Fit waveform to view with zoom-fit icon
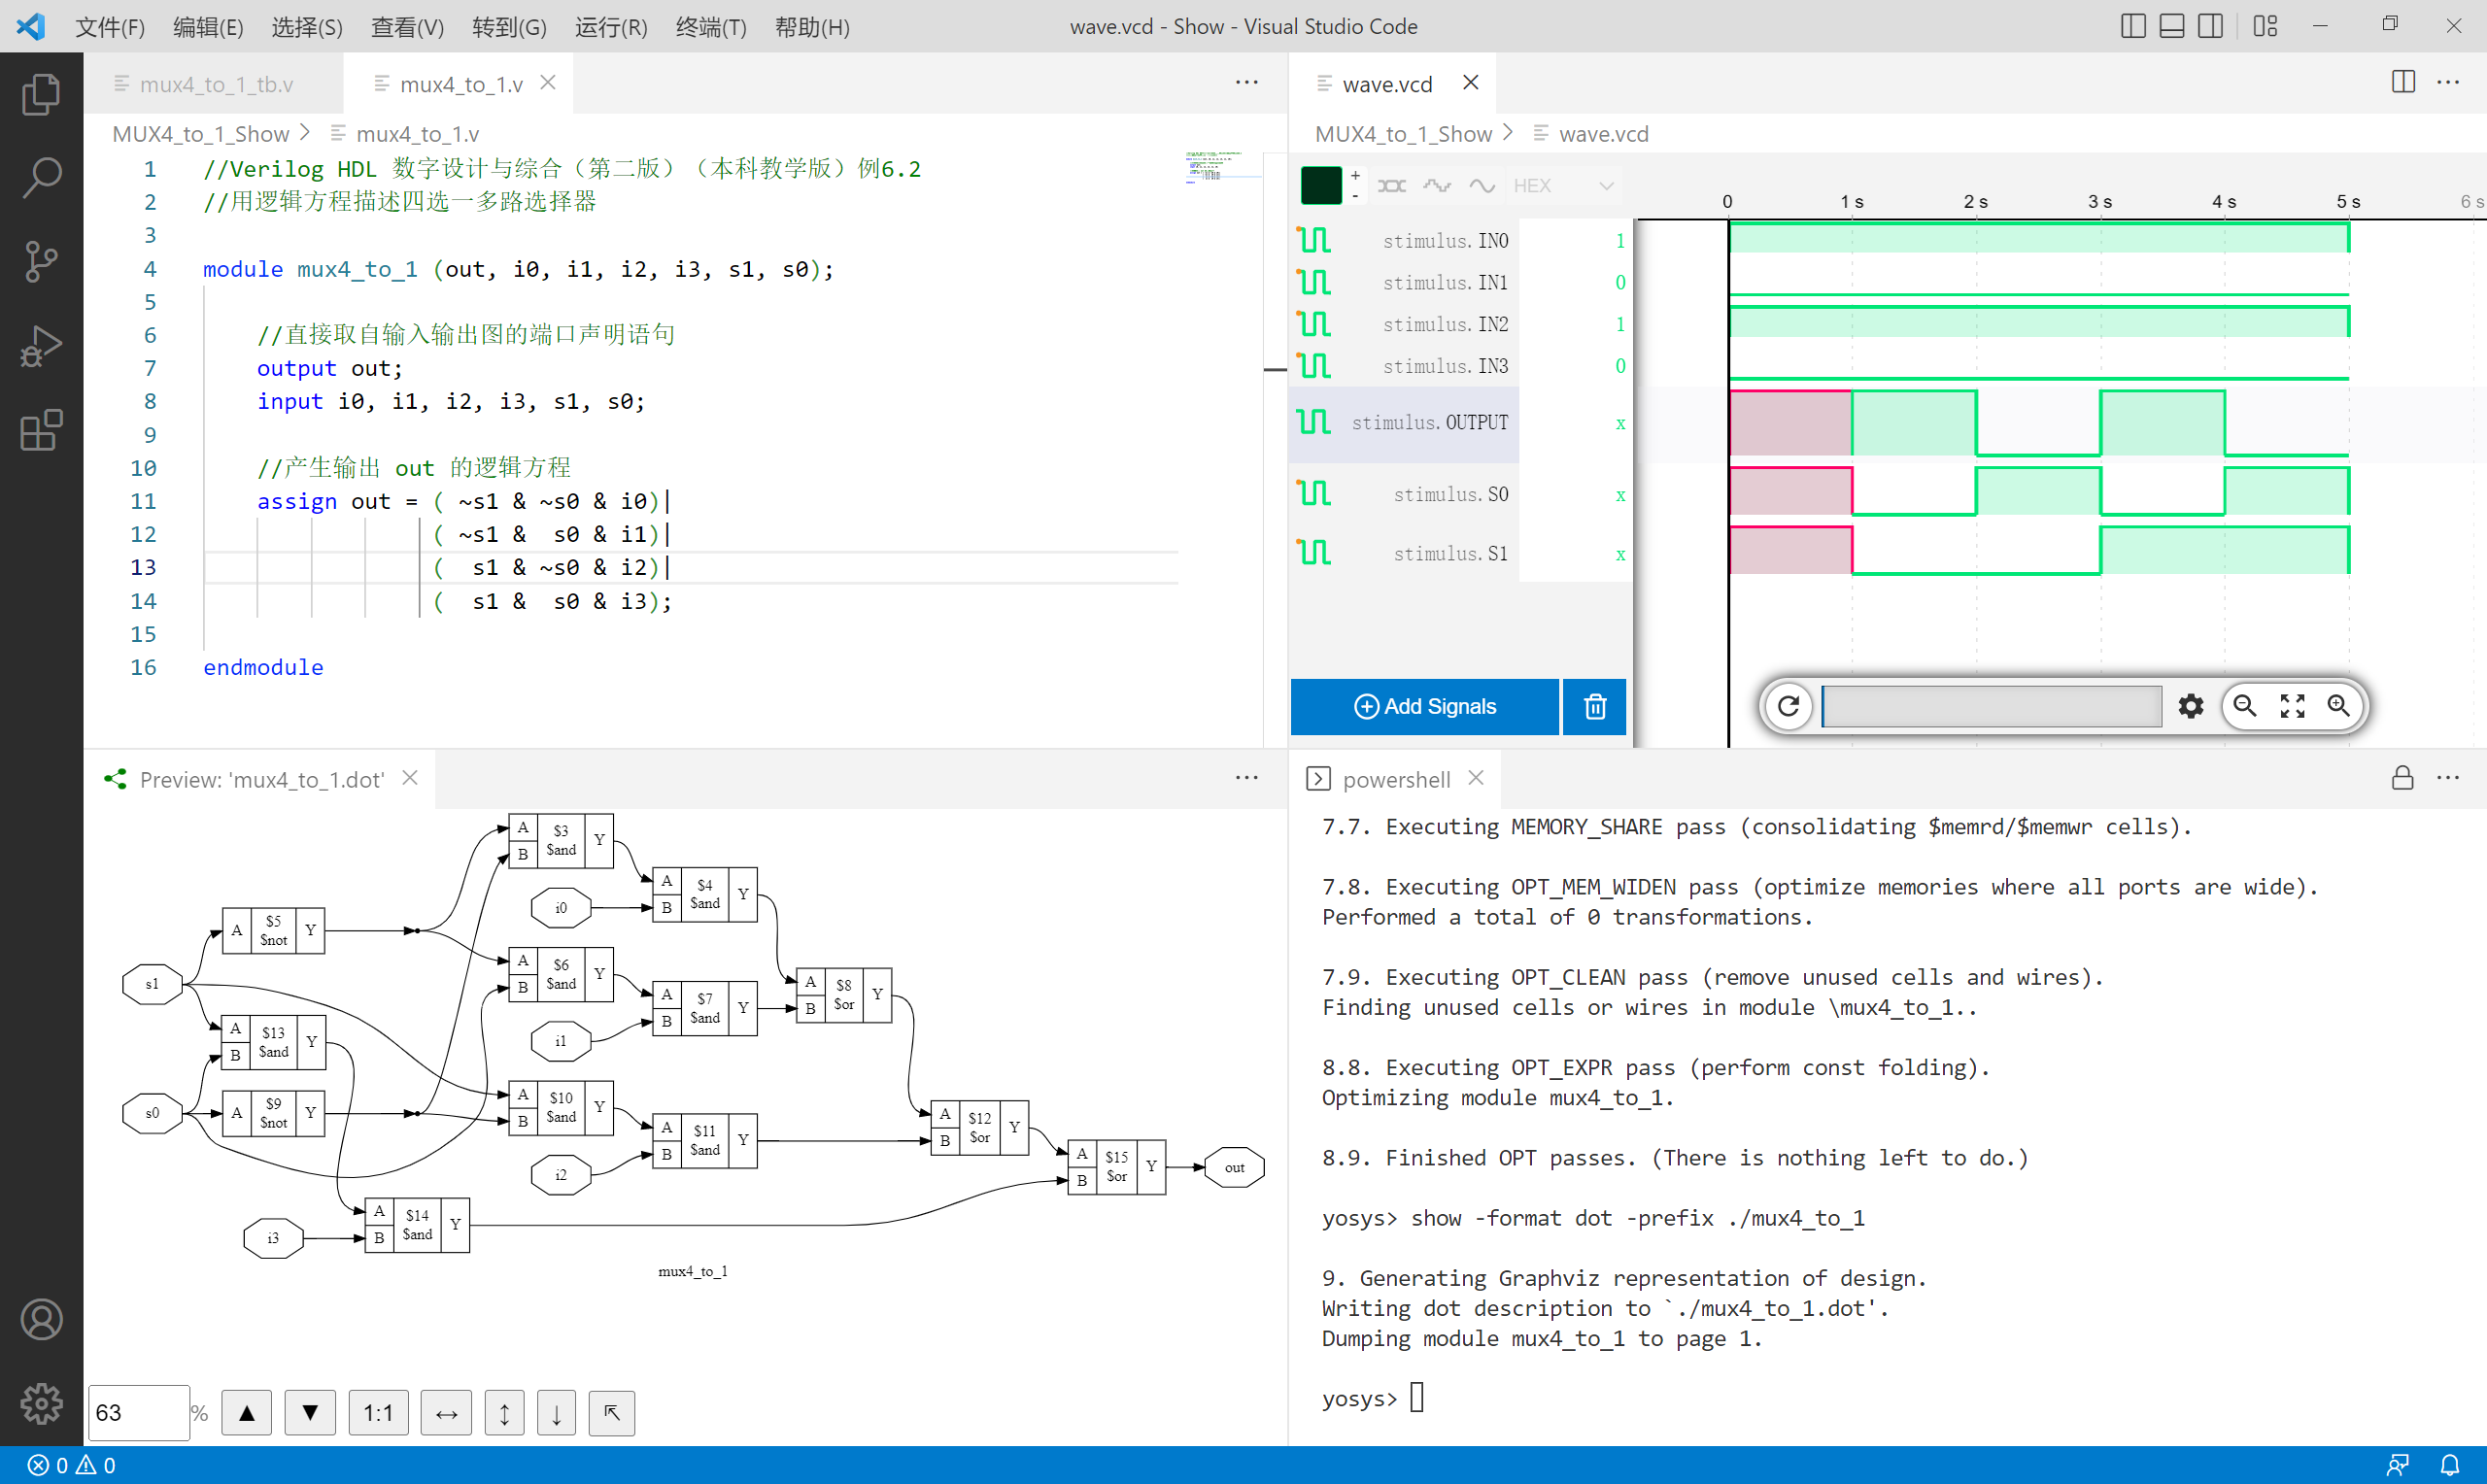The width and height of the screenshot is (2487, 1484). [2292, 706]
